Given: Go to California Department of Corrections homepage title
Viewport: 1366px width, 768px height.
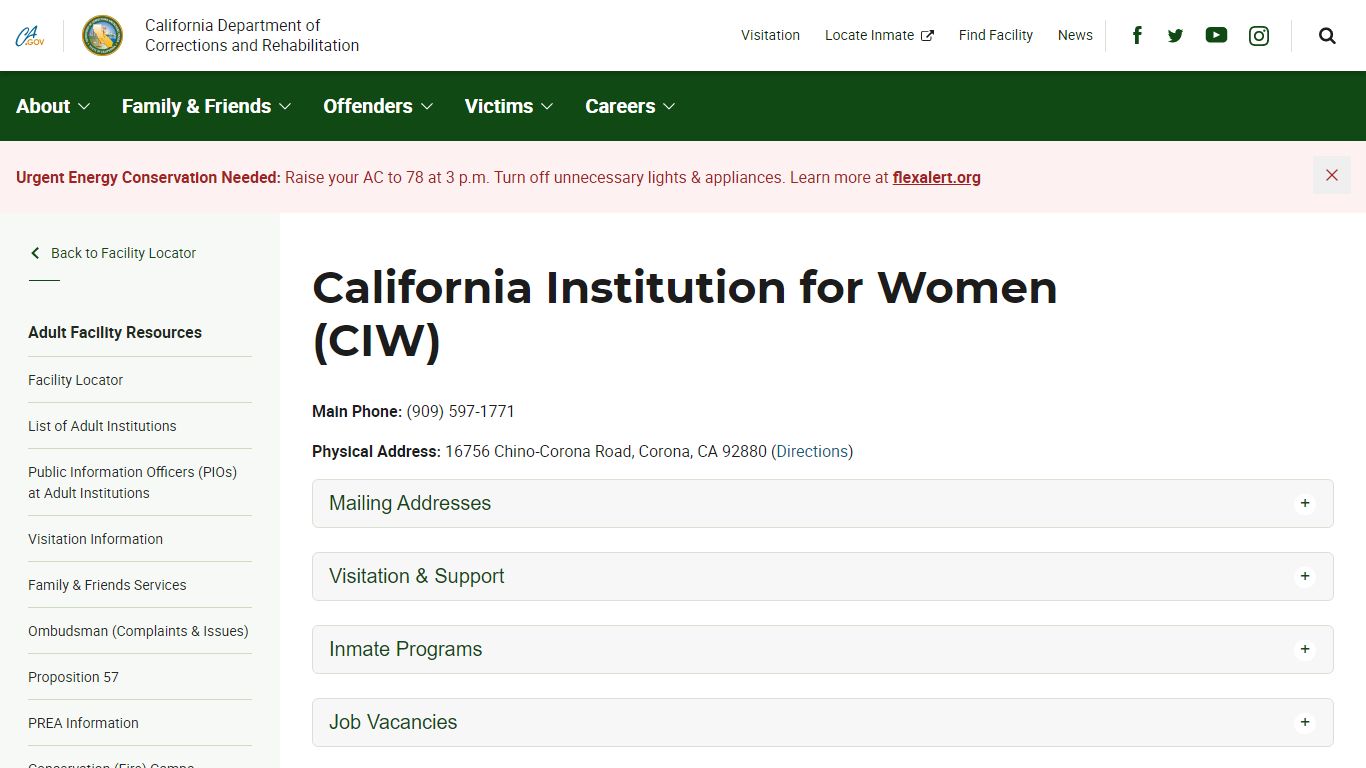Looking at the screenshot, I should pyautogui.click(x=252, y=35).
